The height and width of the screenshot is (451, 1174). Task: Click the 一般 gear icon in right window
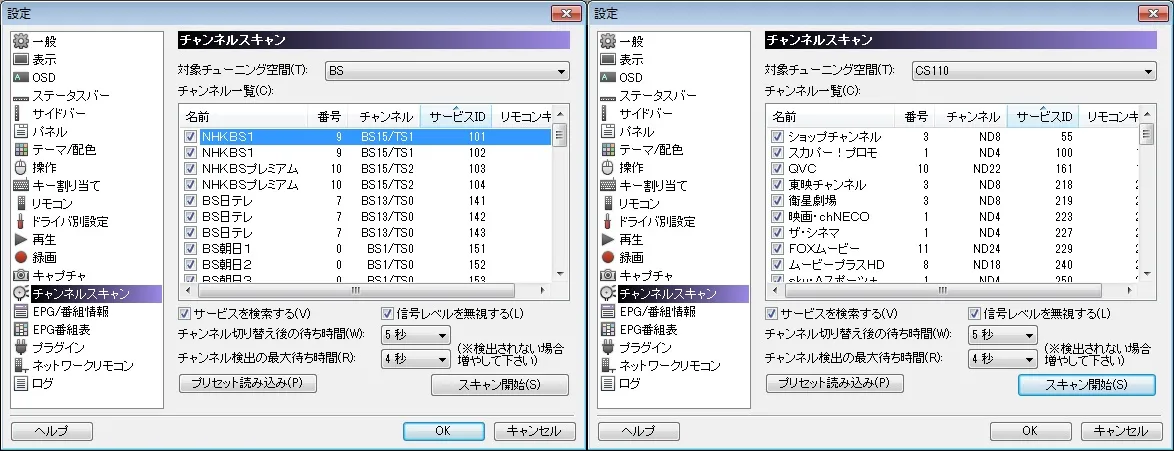point(608,41)
